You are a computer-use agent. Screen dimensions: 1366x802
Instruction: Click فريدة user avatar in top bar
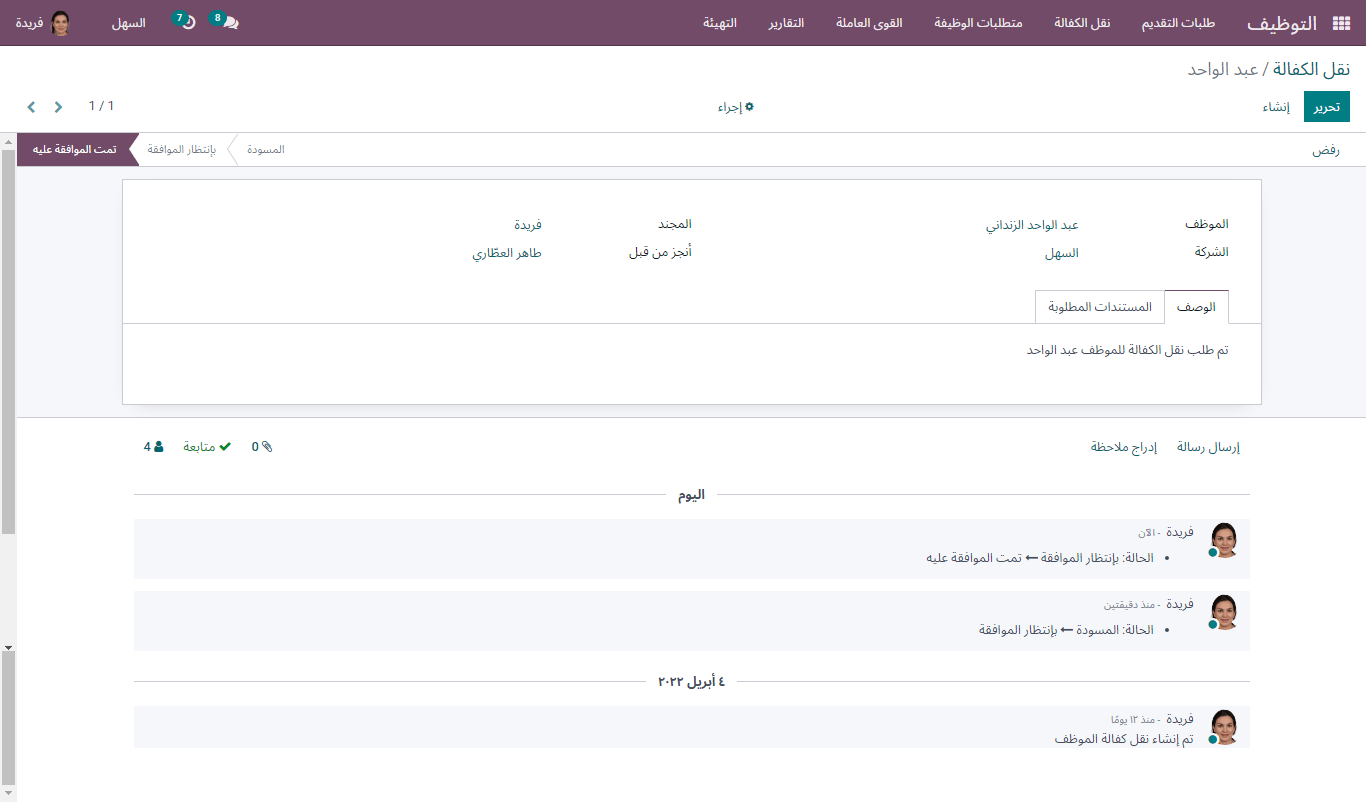(60, 23)
